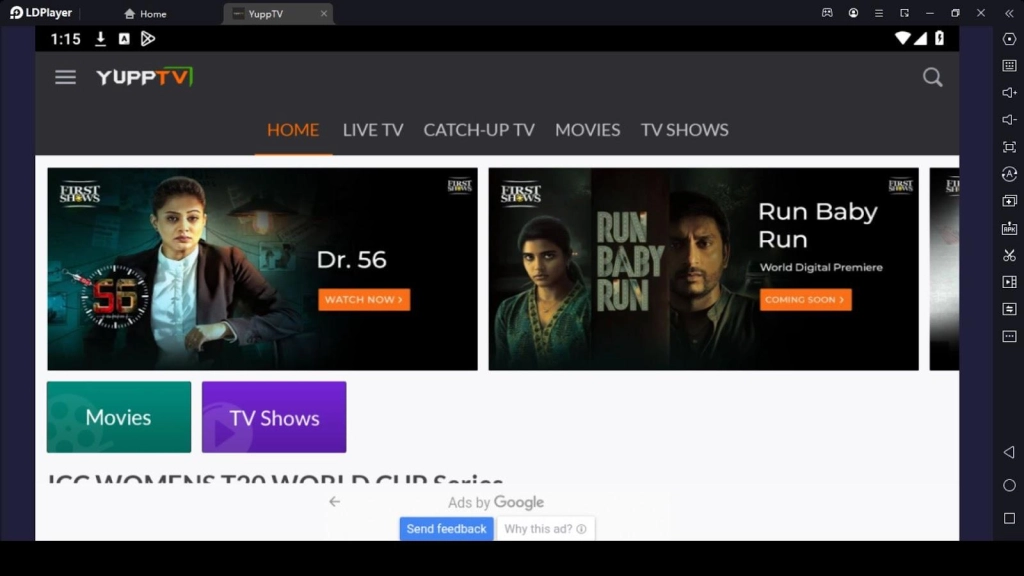
Task: Open the TV Shows purple tile
Action: (273, 417)
